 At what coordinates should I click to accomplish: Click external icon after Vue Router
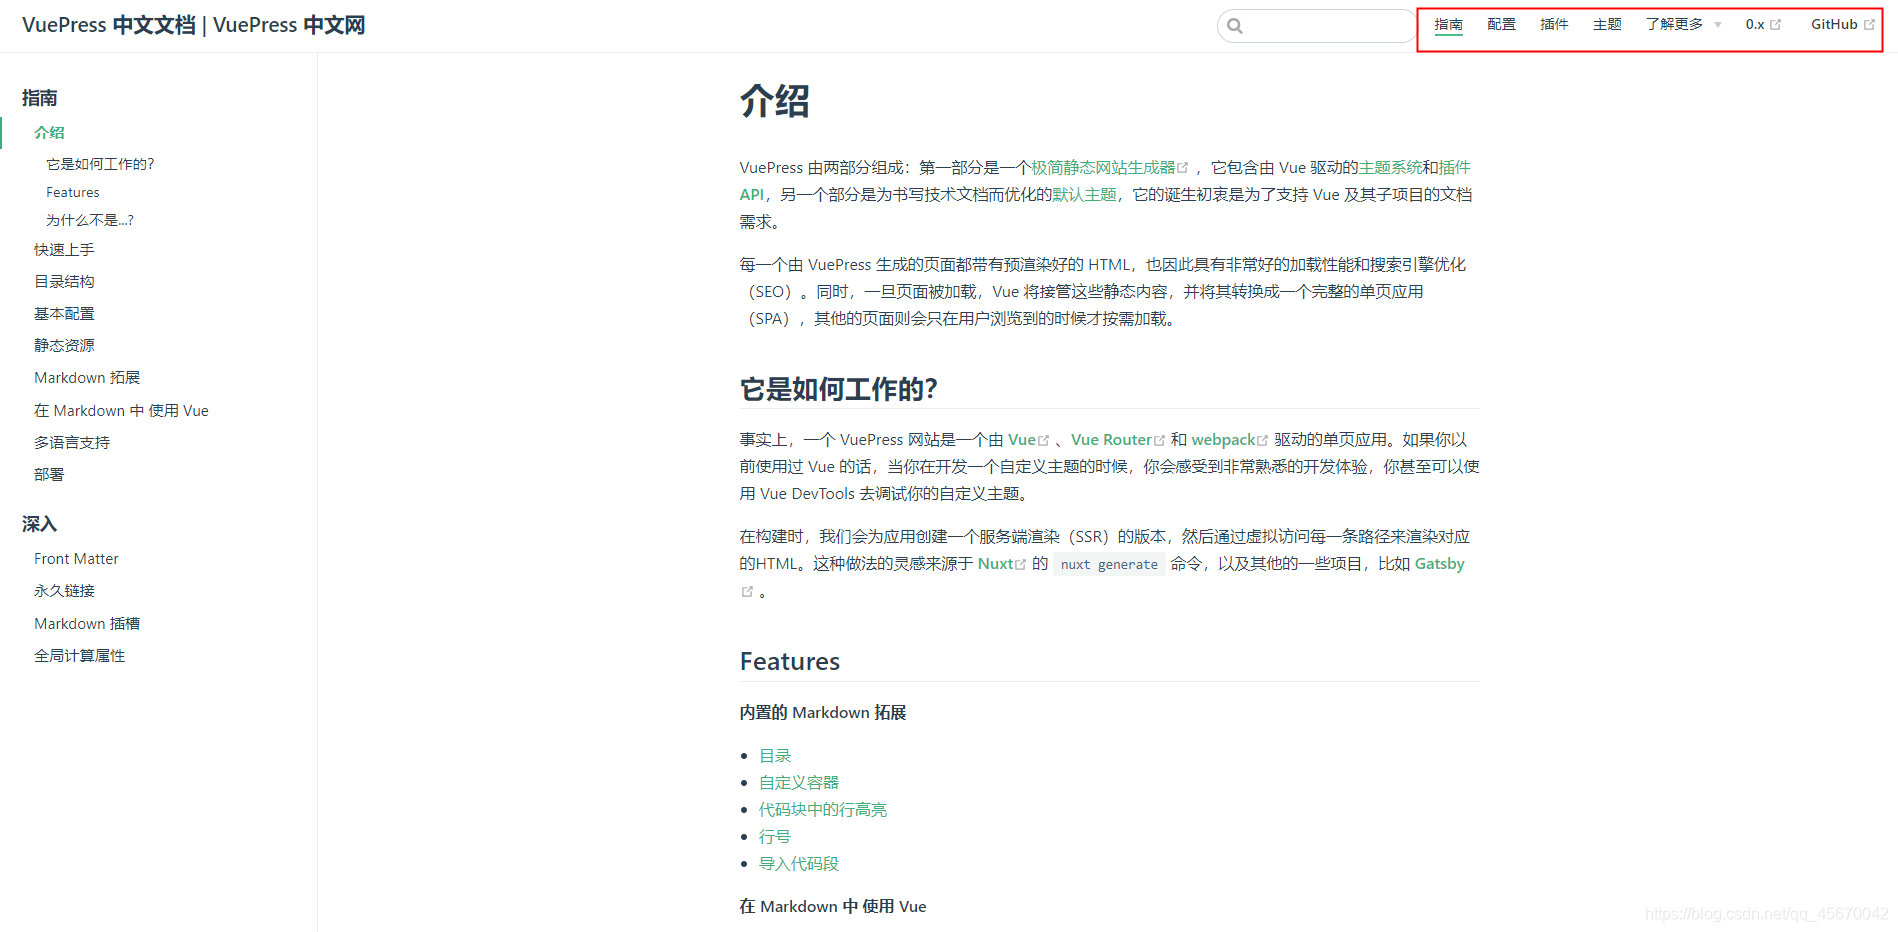tap(1160, 441)
